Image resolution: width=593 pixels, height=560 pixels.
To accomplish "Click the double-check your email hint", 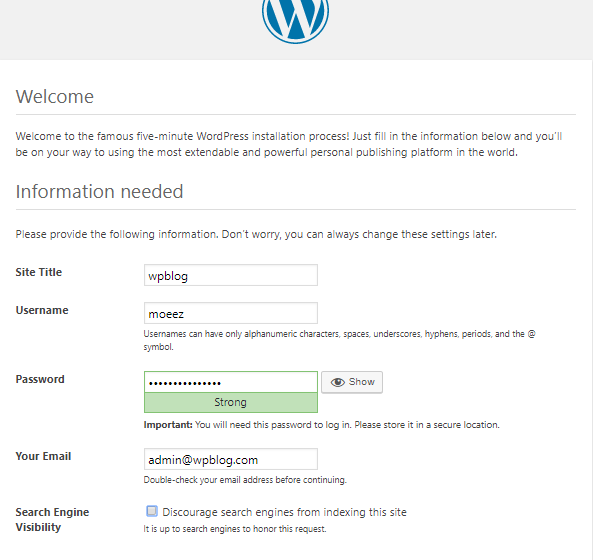I will (x=245, y=480).
